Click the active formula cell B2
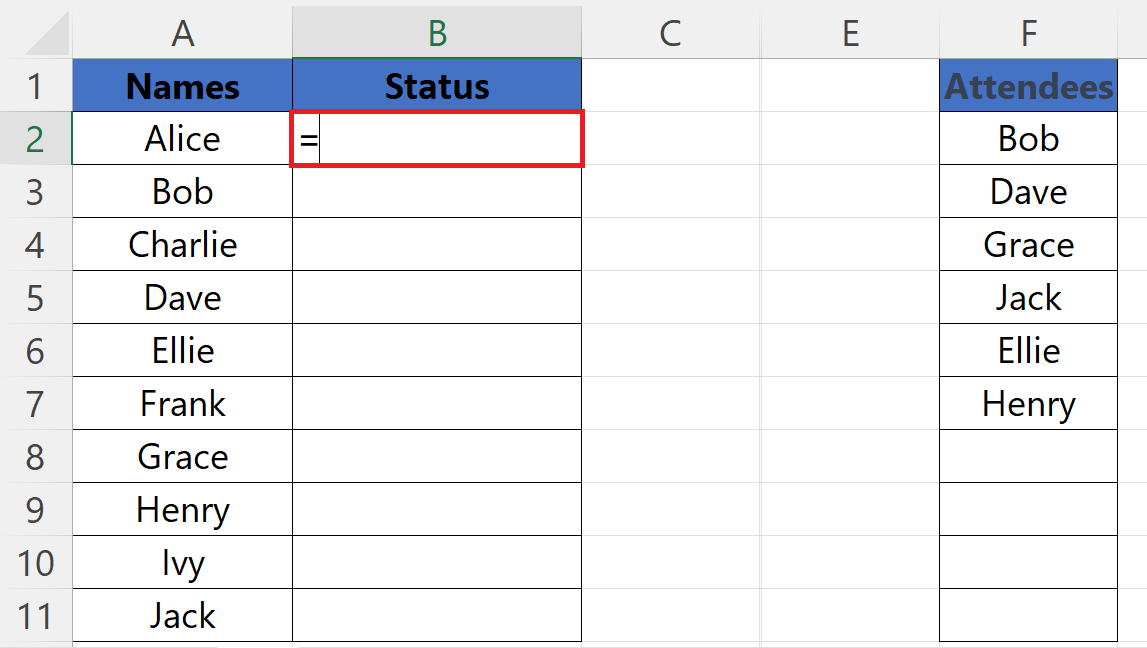1147x648 pixels. (x=436, y=138)
